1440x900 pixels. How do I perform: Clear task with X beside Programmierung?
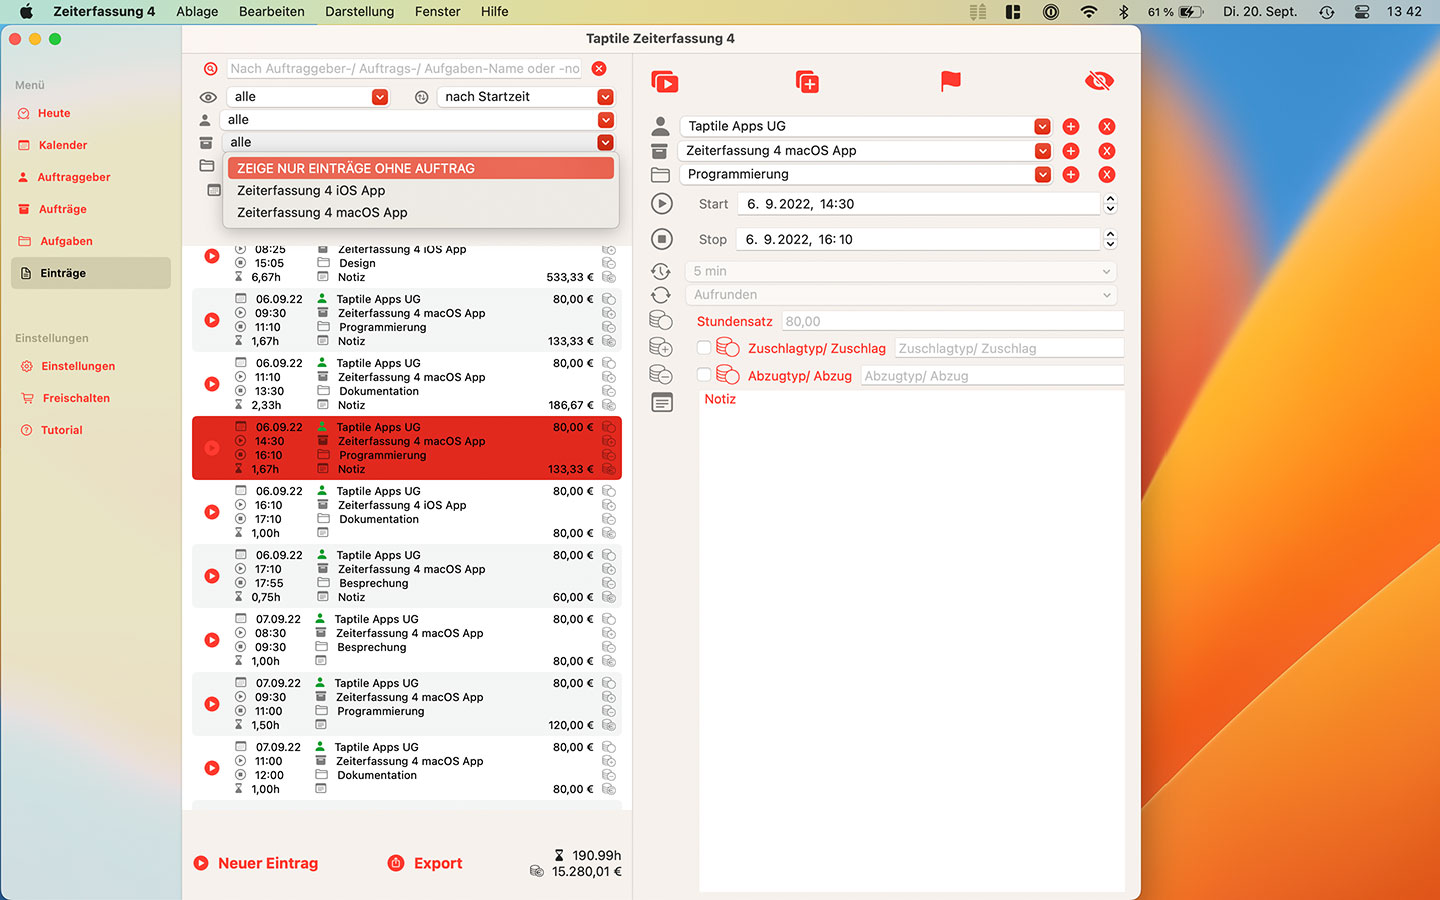pos(1107,175)
